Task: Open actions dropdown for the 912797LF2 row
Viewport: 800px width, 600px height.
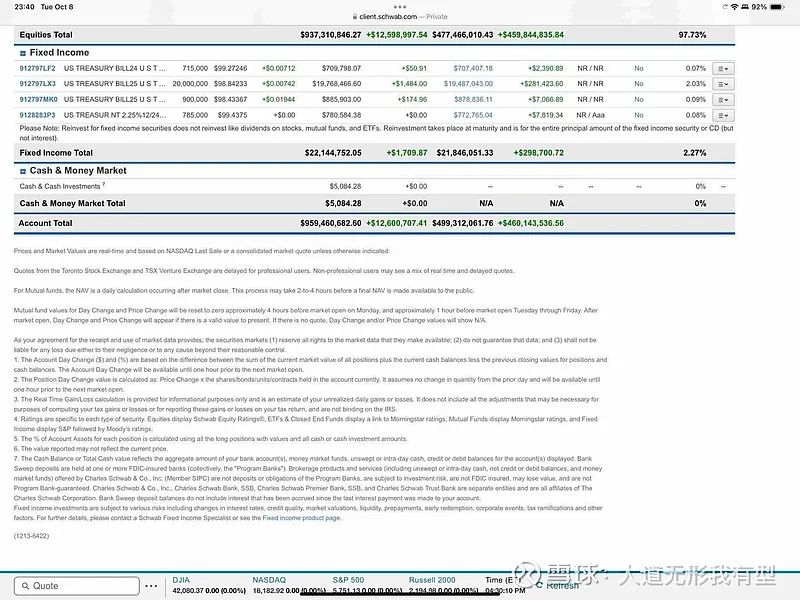Action: coord(723,68)
